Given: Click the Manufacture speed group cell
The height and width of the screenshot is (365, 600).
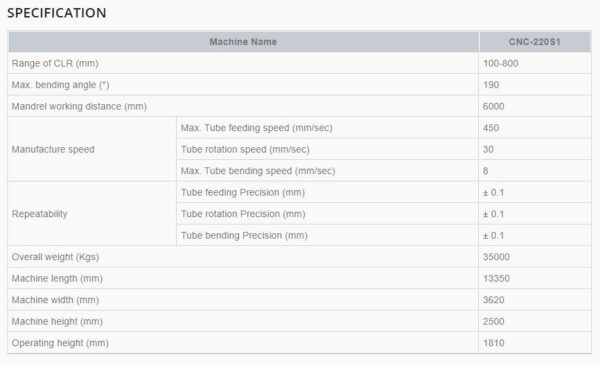Looking at the screenshot, I should click(92, 149).
